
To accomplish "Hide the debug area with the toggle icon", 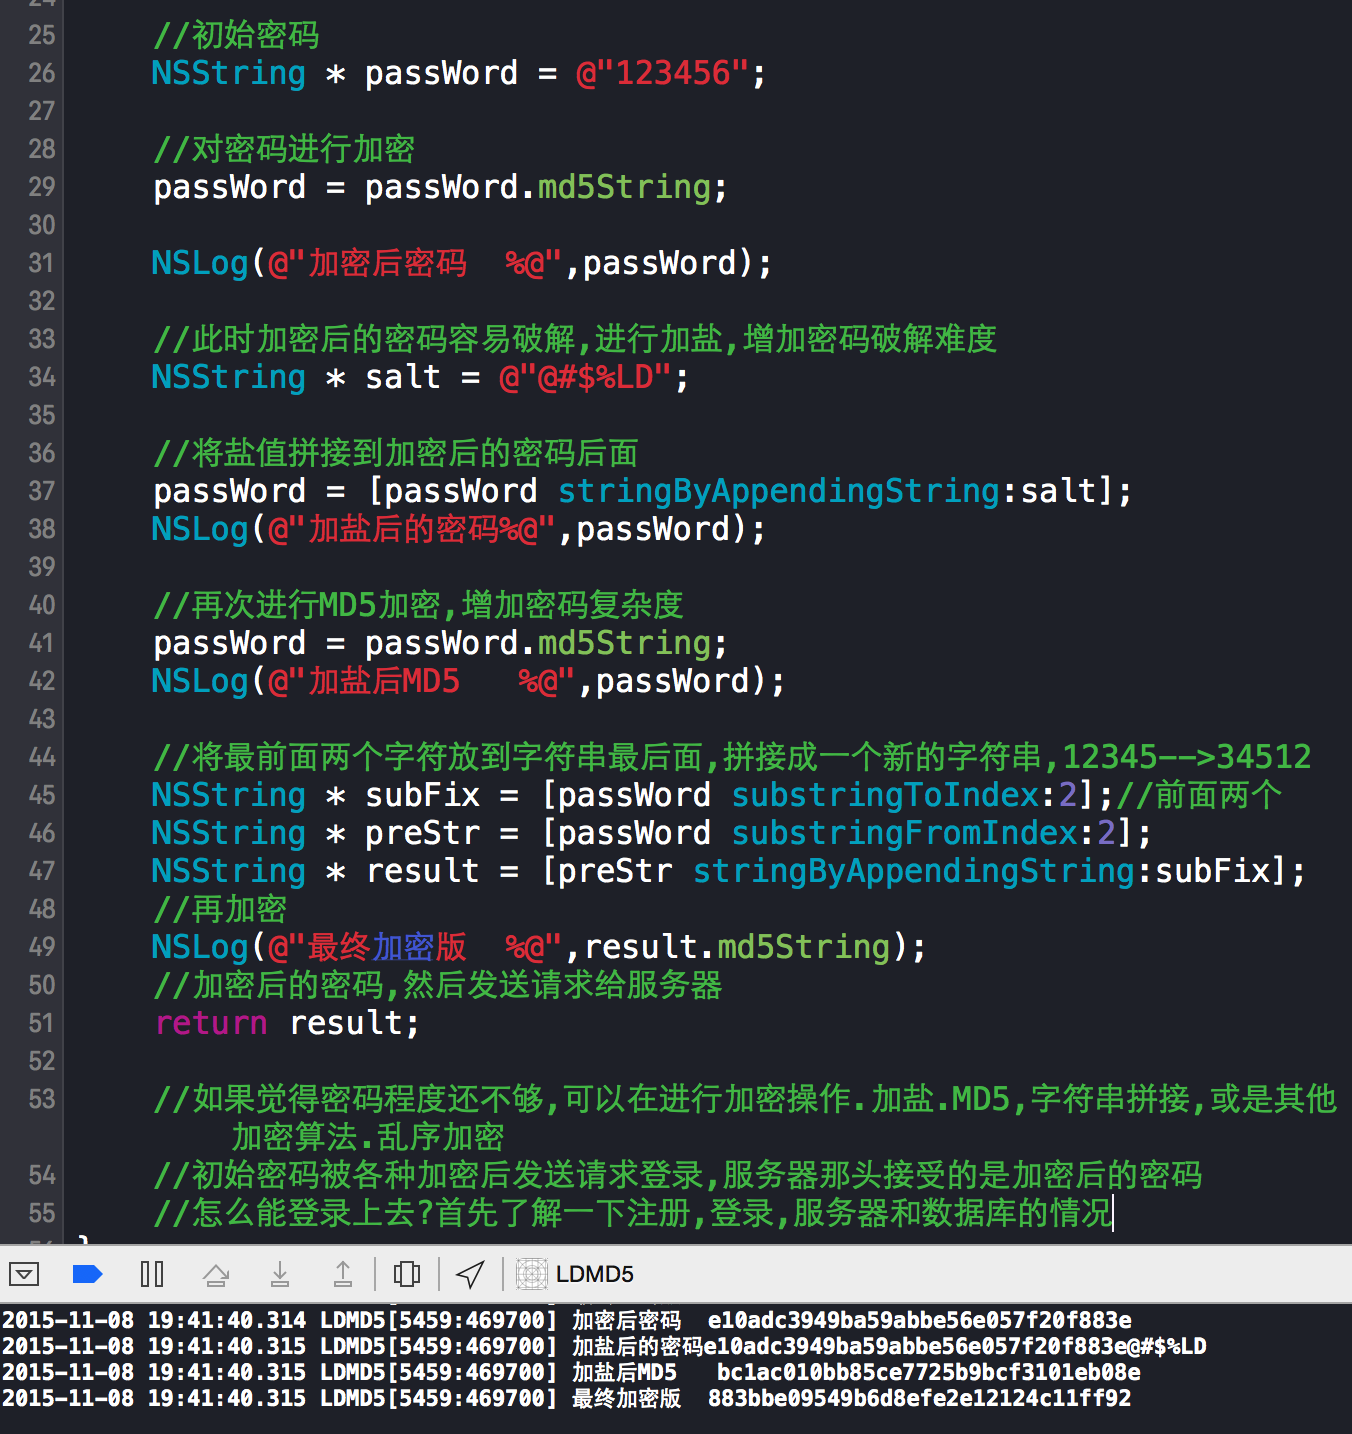I will coord(23,1274).
